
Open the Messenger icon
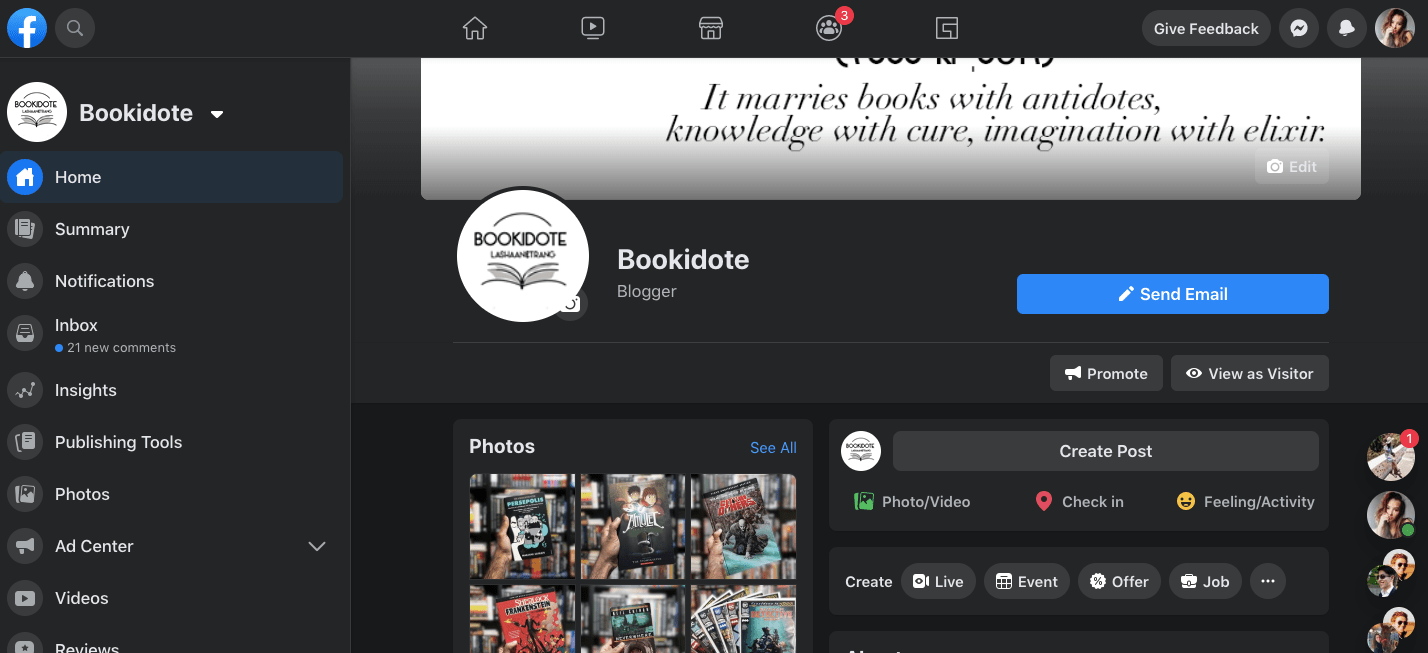tap(1298, 29)
